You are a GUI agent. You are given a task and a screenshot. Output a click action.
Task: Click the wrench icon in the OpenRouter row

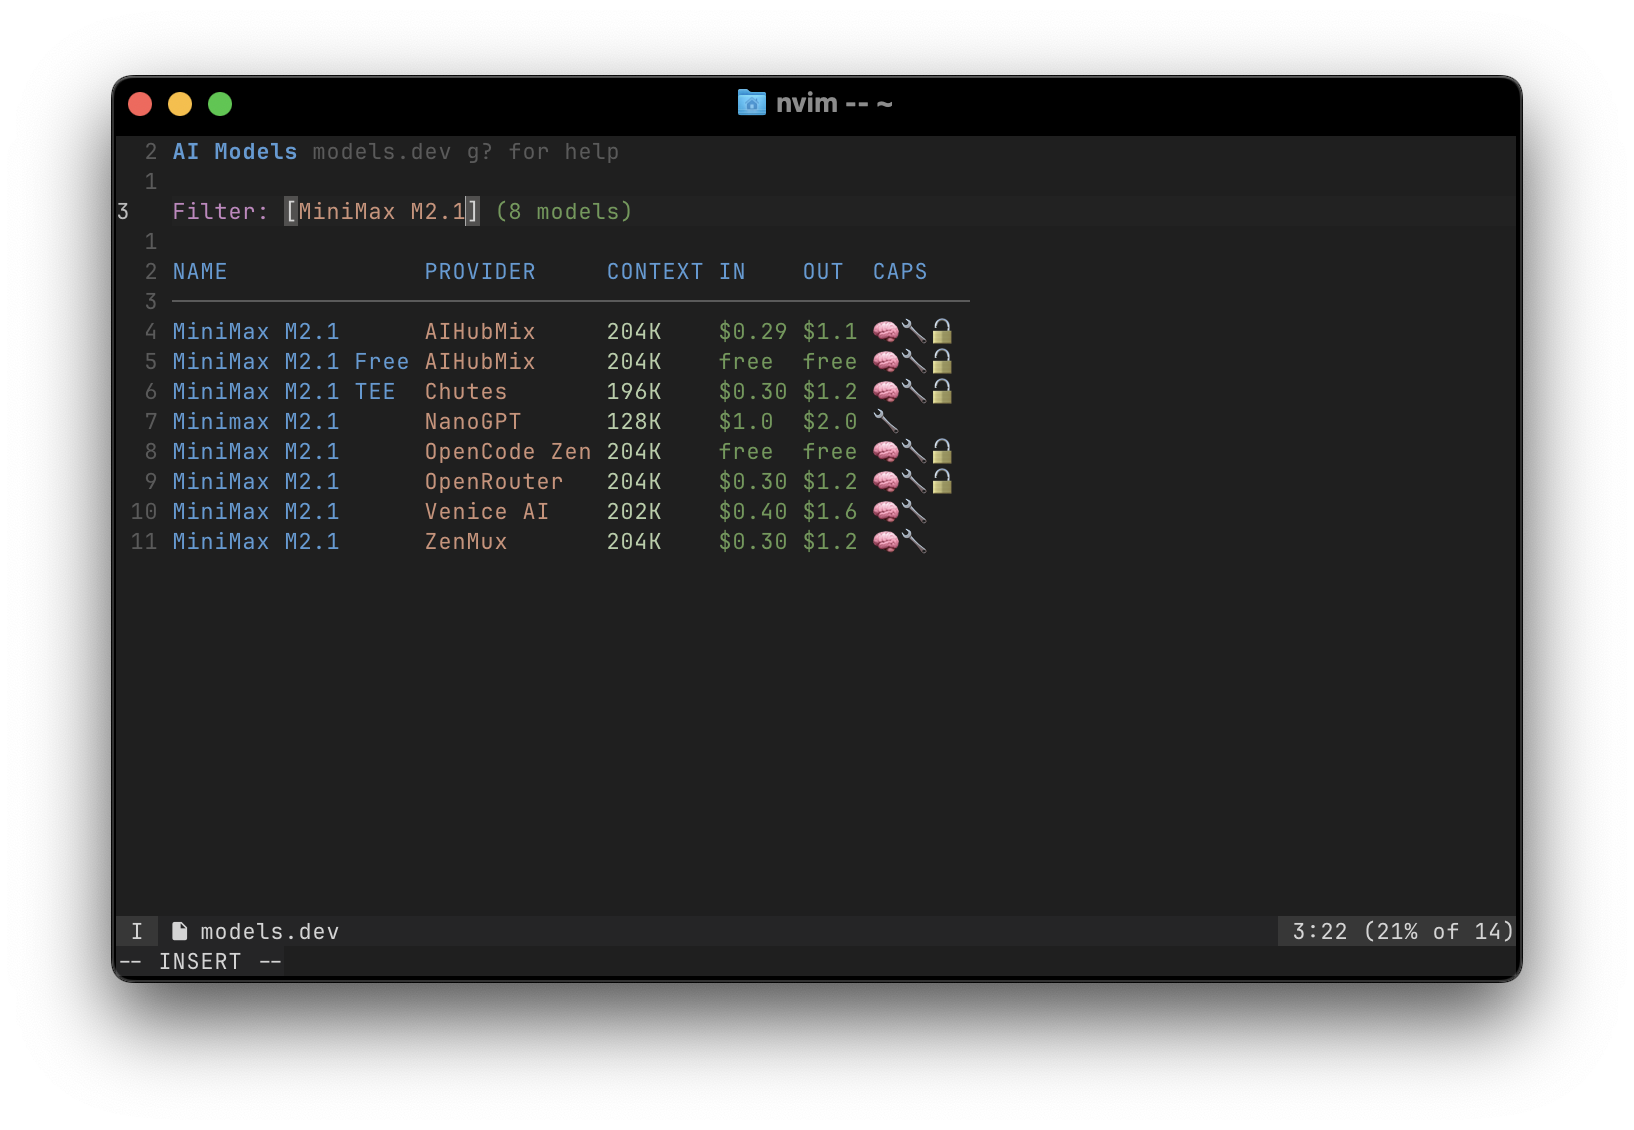(914, 481)
